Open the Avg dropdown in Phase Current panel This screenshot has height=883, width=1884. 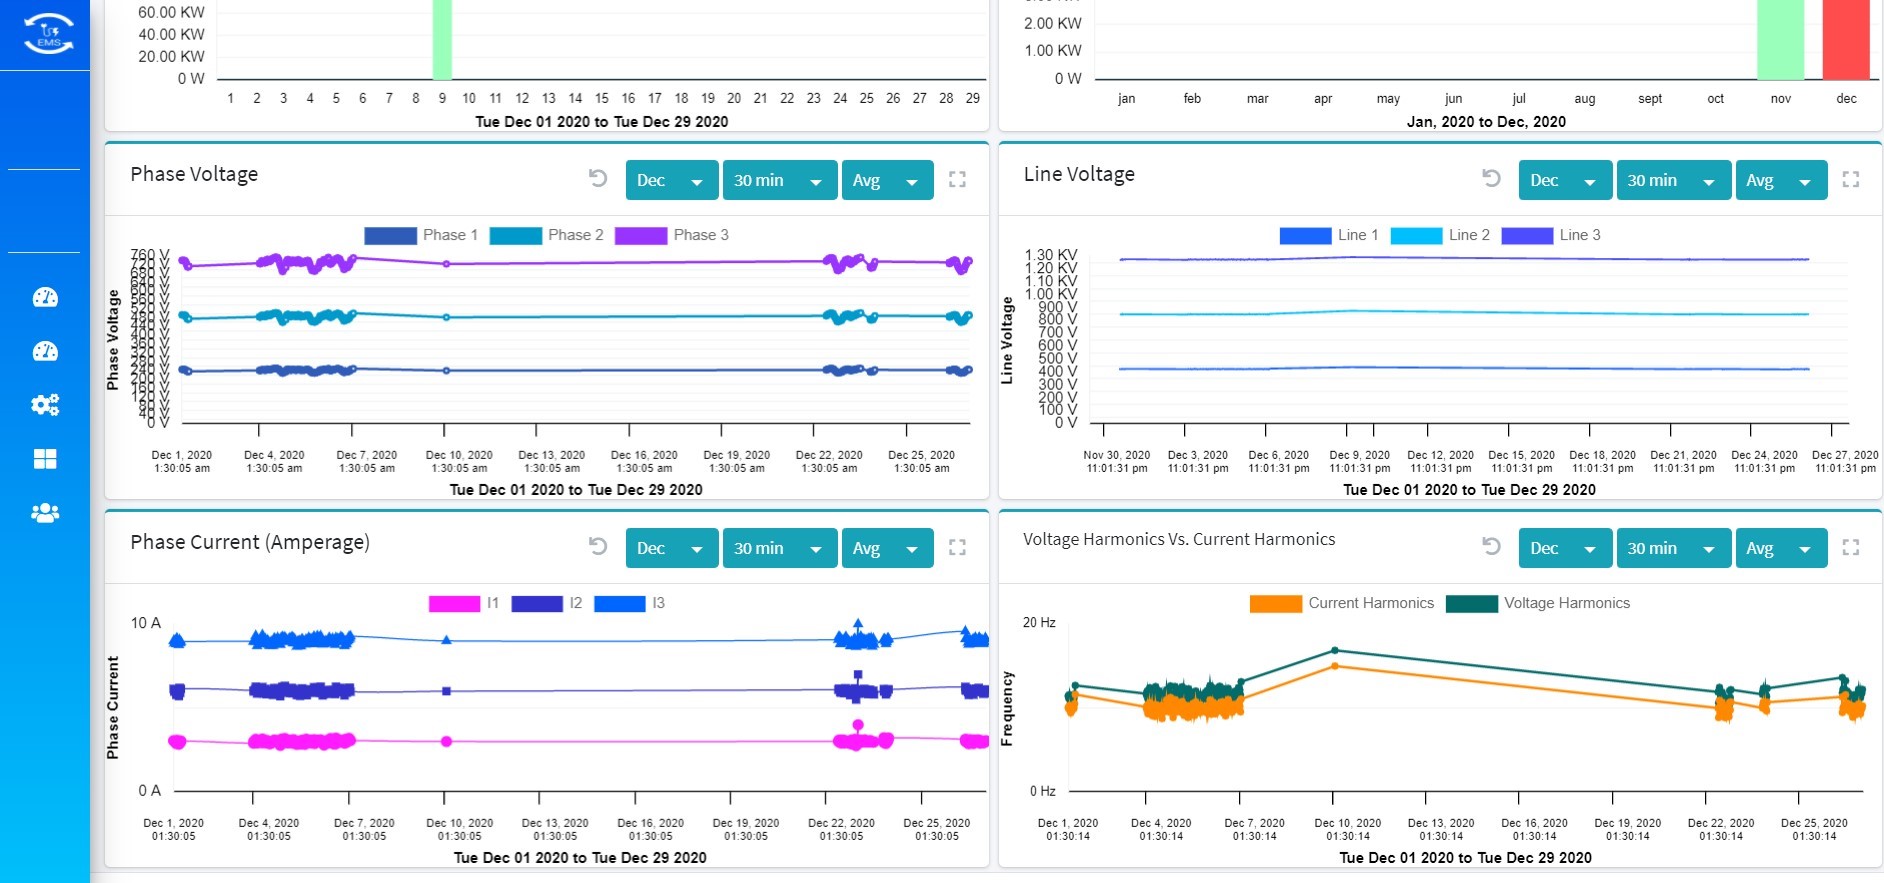pos(887,549)
